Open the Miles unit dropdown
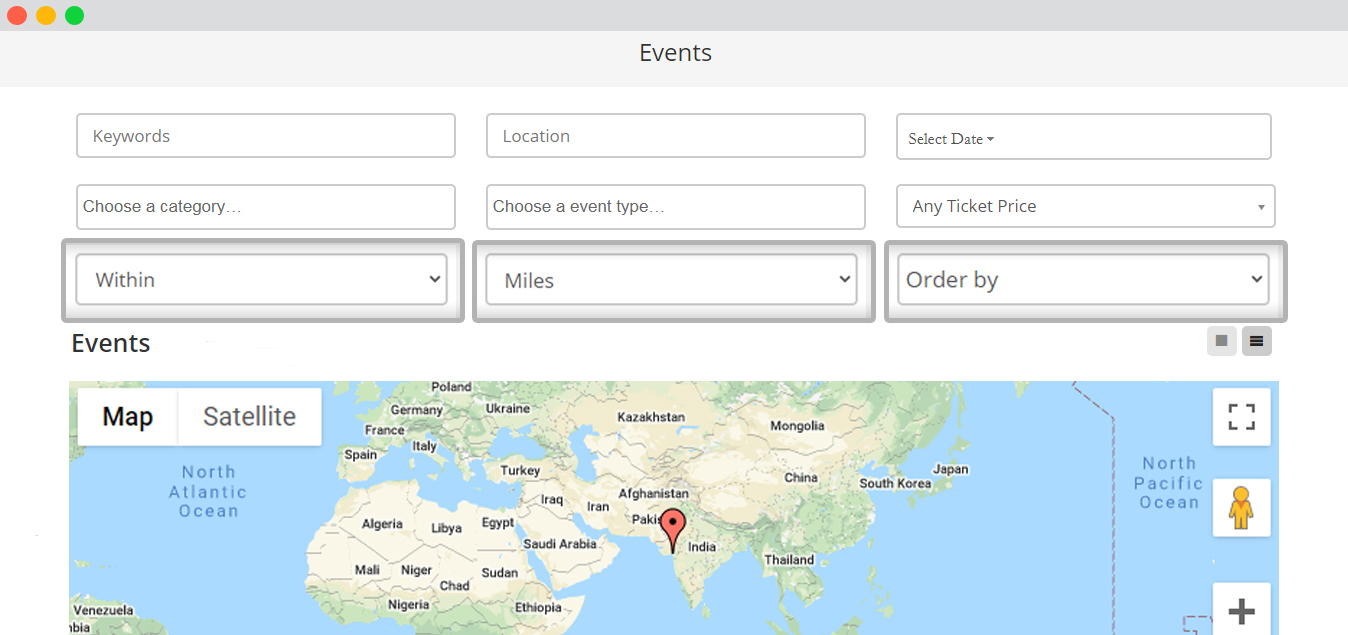1348x635 pixels. pos(672,280)
